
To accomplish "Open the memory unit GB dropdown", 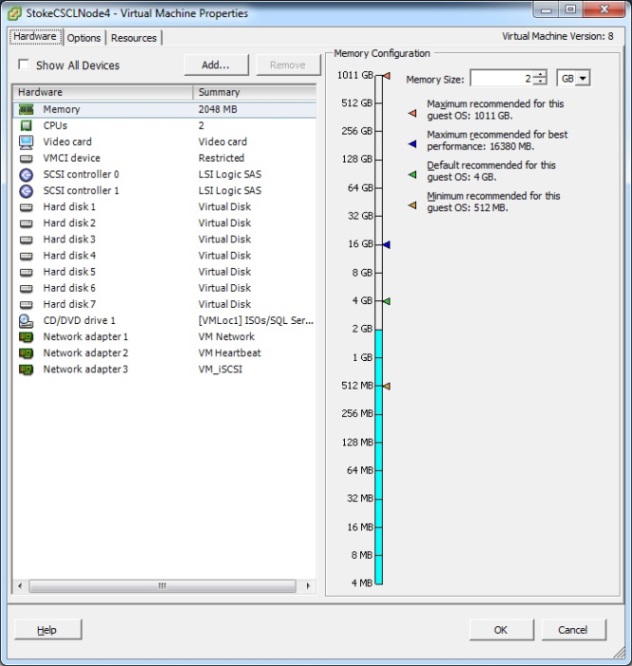I will click(583, 79).
